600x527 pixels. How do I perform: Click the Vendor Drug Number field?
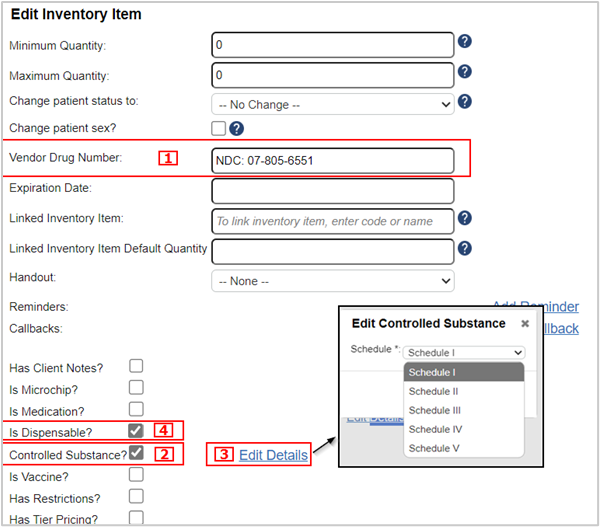click(x=333, y=160)
